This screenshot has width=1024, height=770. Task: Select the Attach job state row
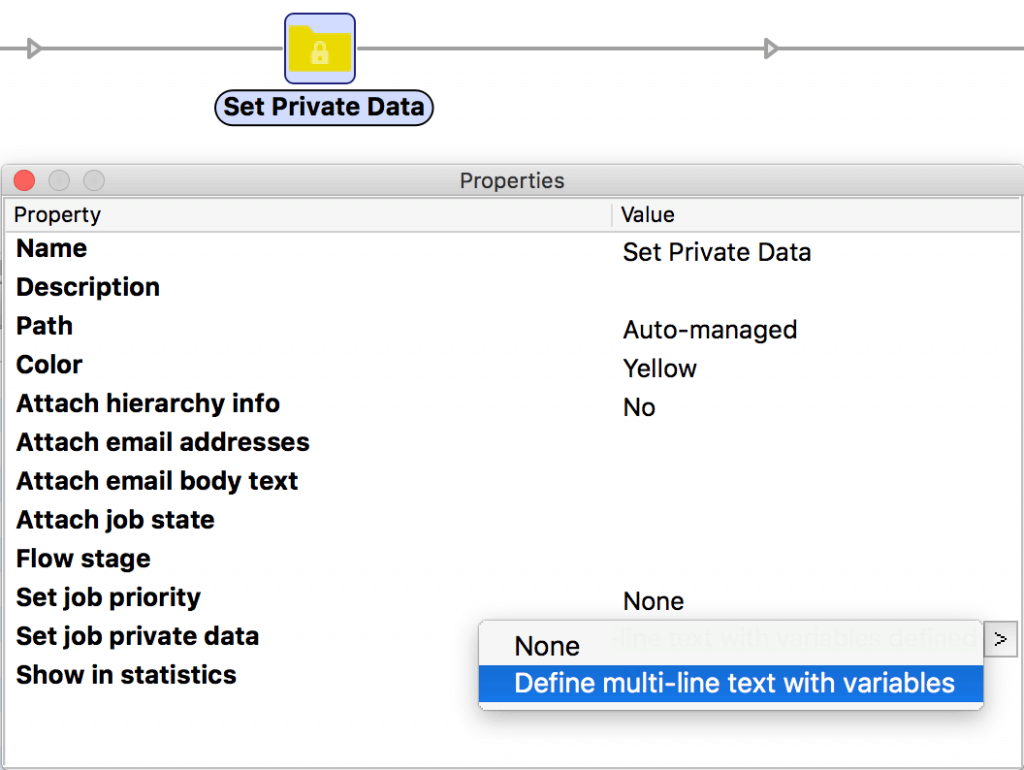pos(115,520)
